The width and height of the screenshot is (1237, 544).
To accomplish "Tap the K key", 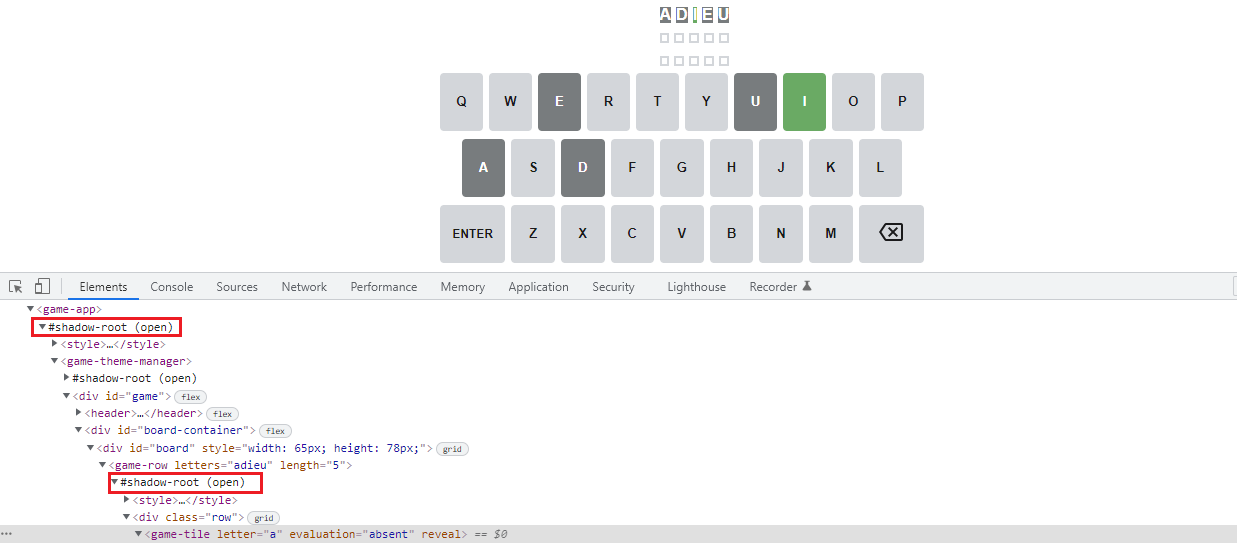I will click(x=830, y=167).
